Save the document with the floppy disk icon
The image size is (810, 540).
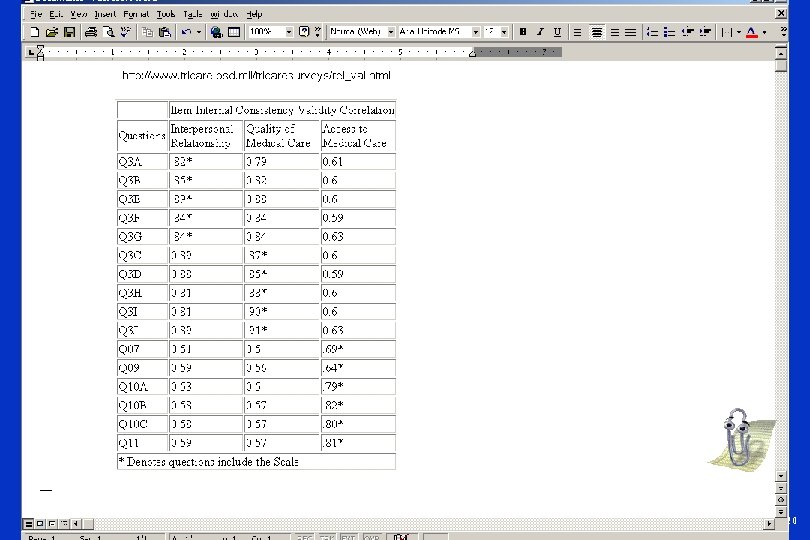point(69,32)
